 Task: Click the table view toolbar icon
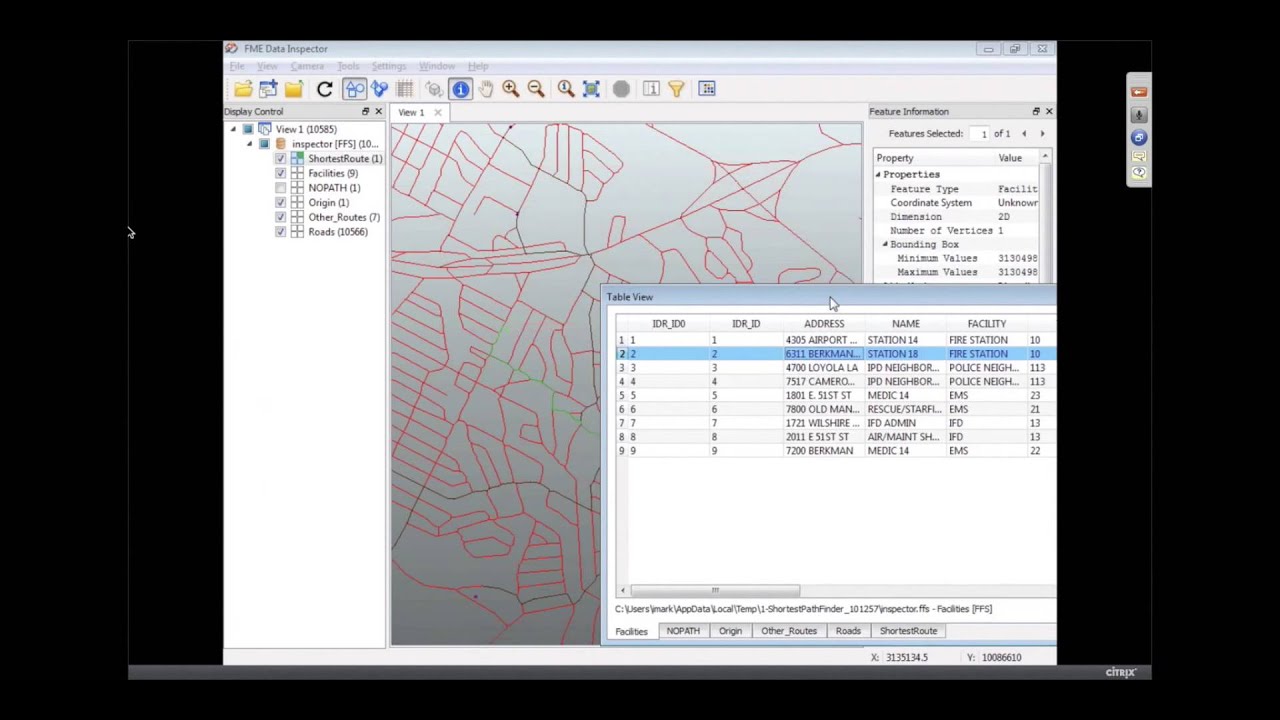(707, 89)
